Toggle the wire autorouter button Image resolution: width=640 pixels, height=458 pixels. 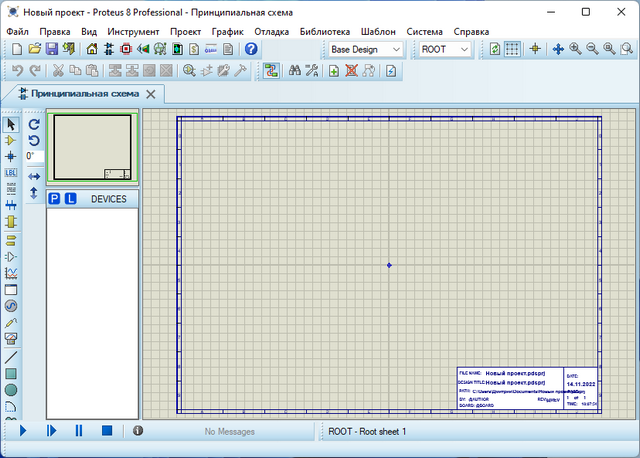(270, 70)
